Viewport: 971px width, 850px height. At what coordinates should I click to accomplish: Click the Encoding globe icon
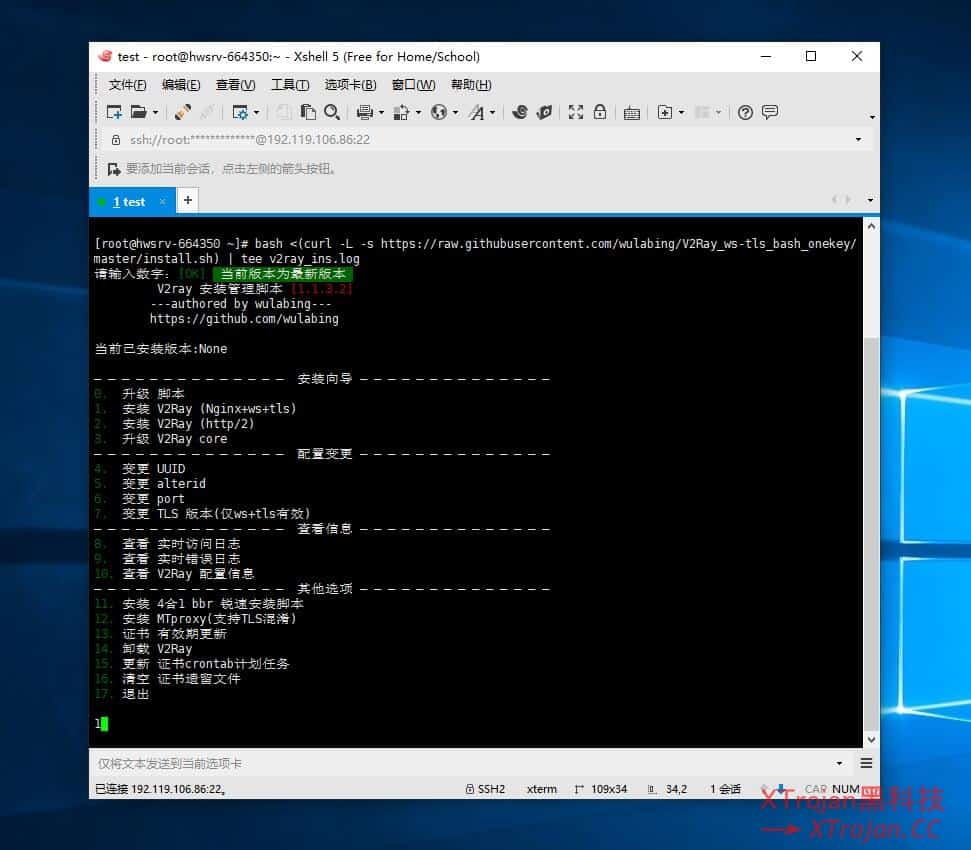coord(438,112)
